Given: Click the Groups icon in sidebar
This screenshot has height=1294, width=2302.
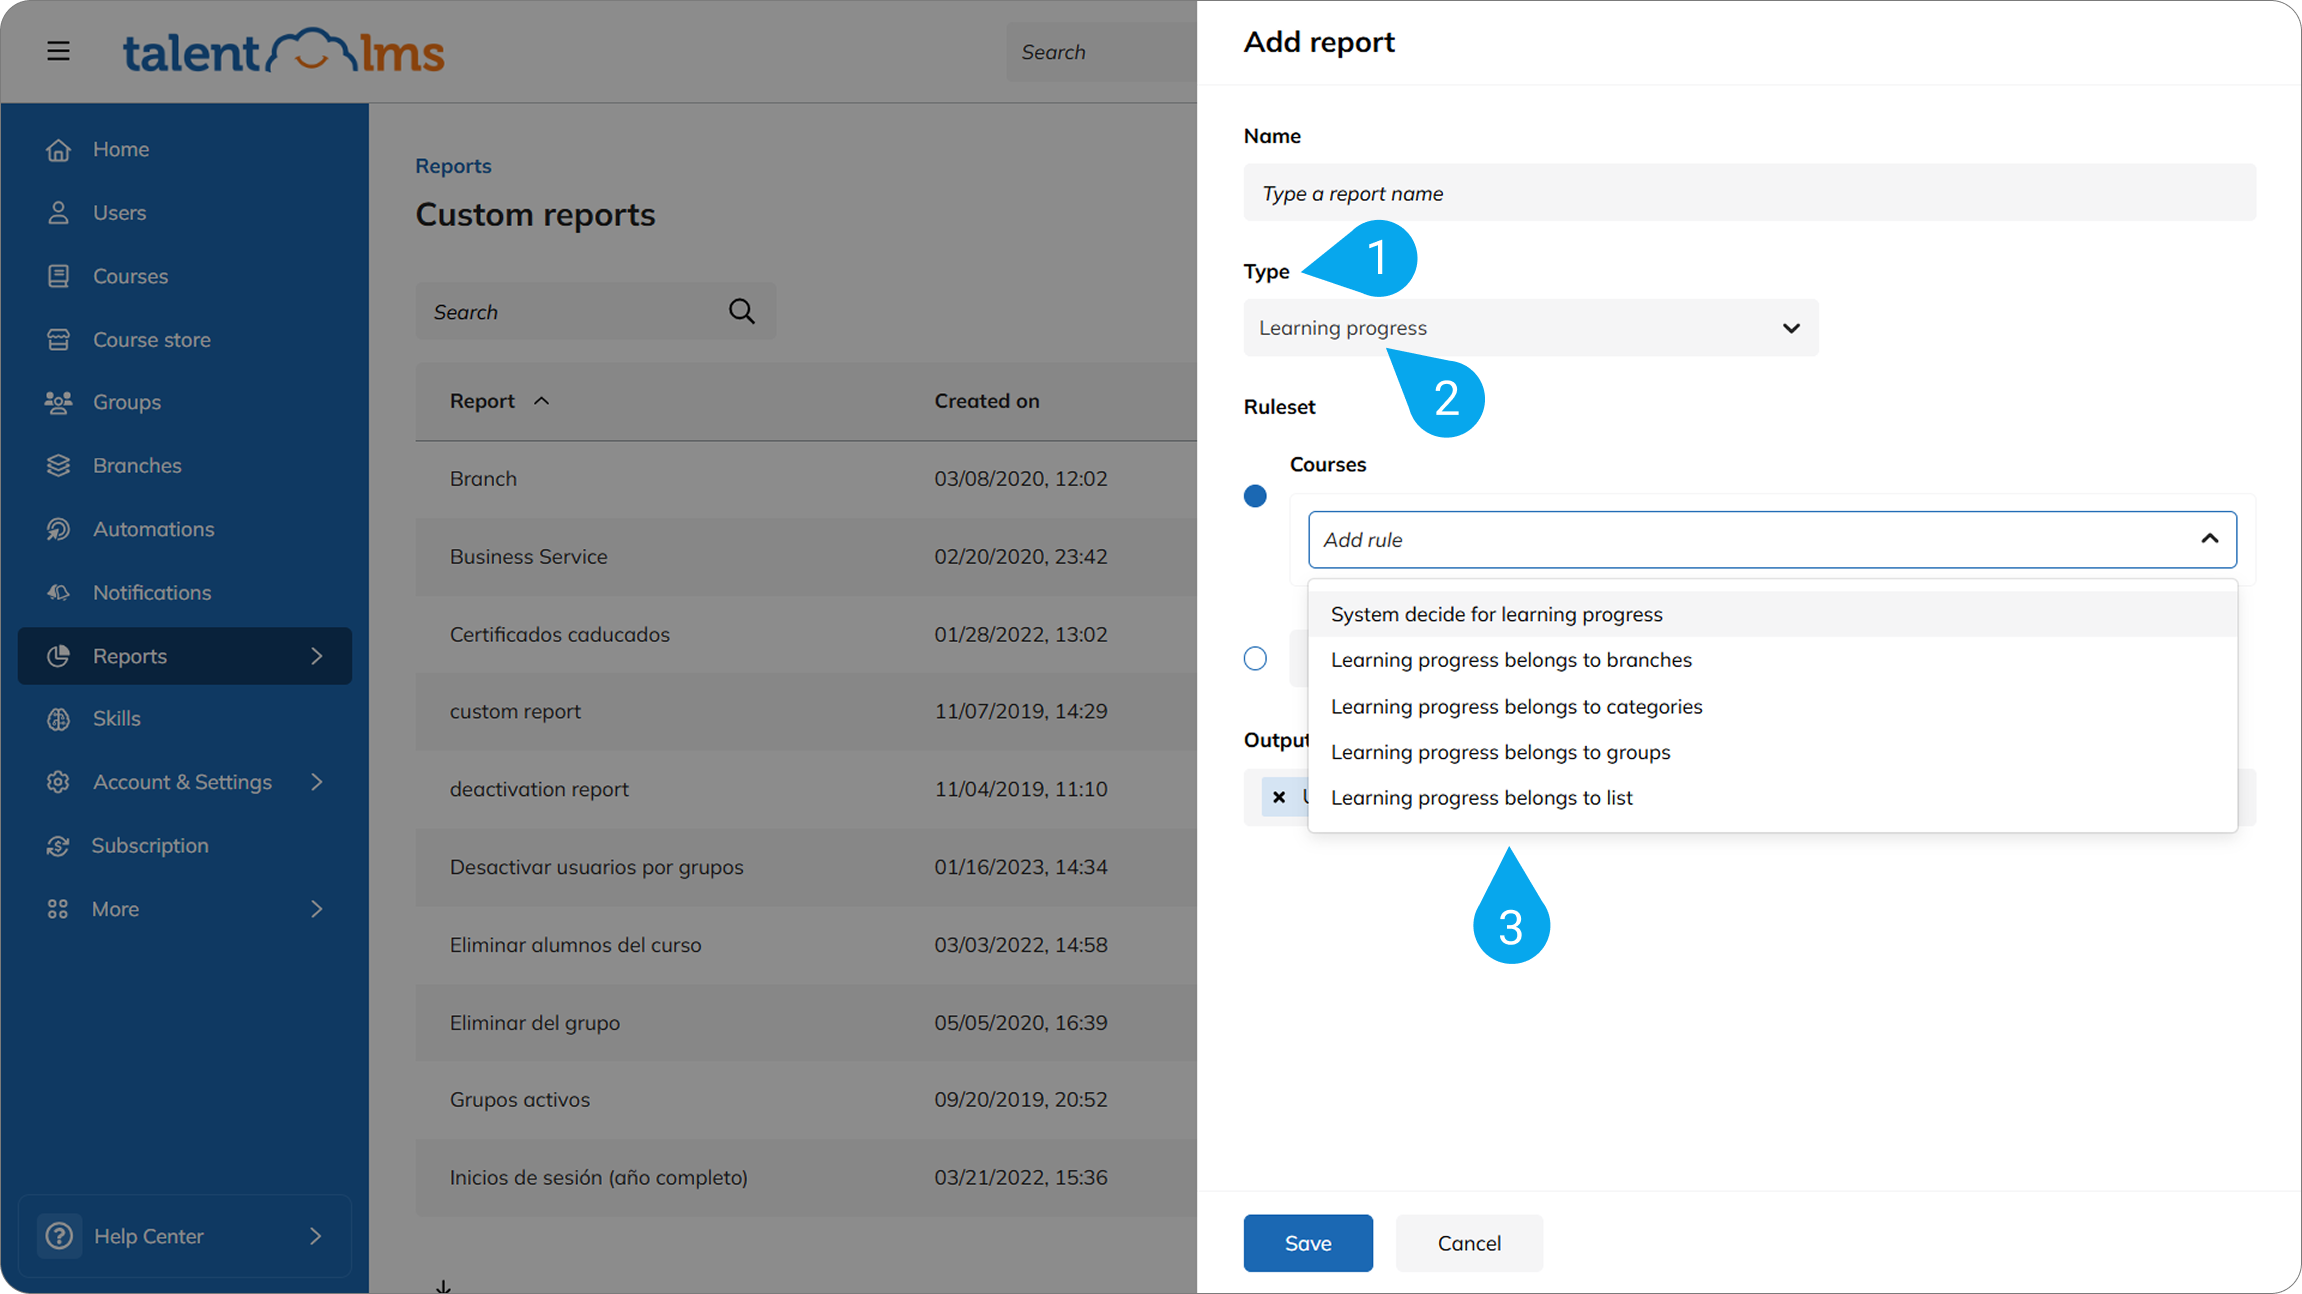Looking at the screenshot, I should tap(58, 402).
